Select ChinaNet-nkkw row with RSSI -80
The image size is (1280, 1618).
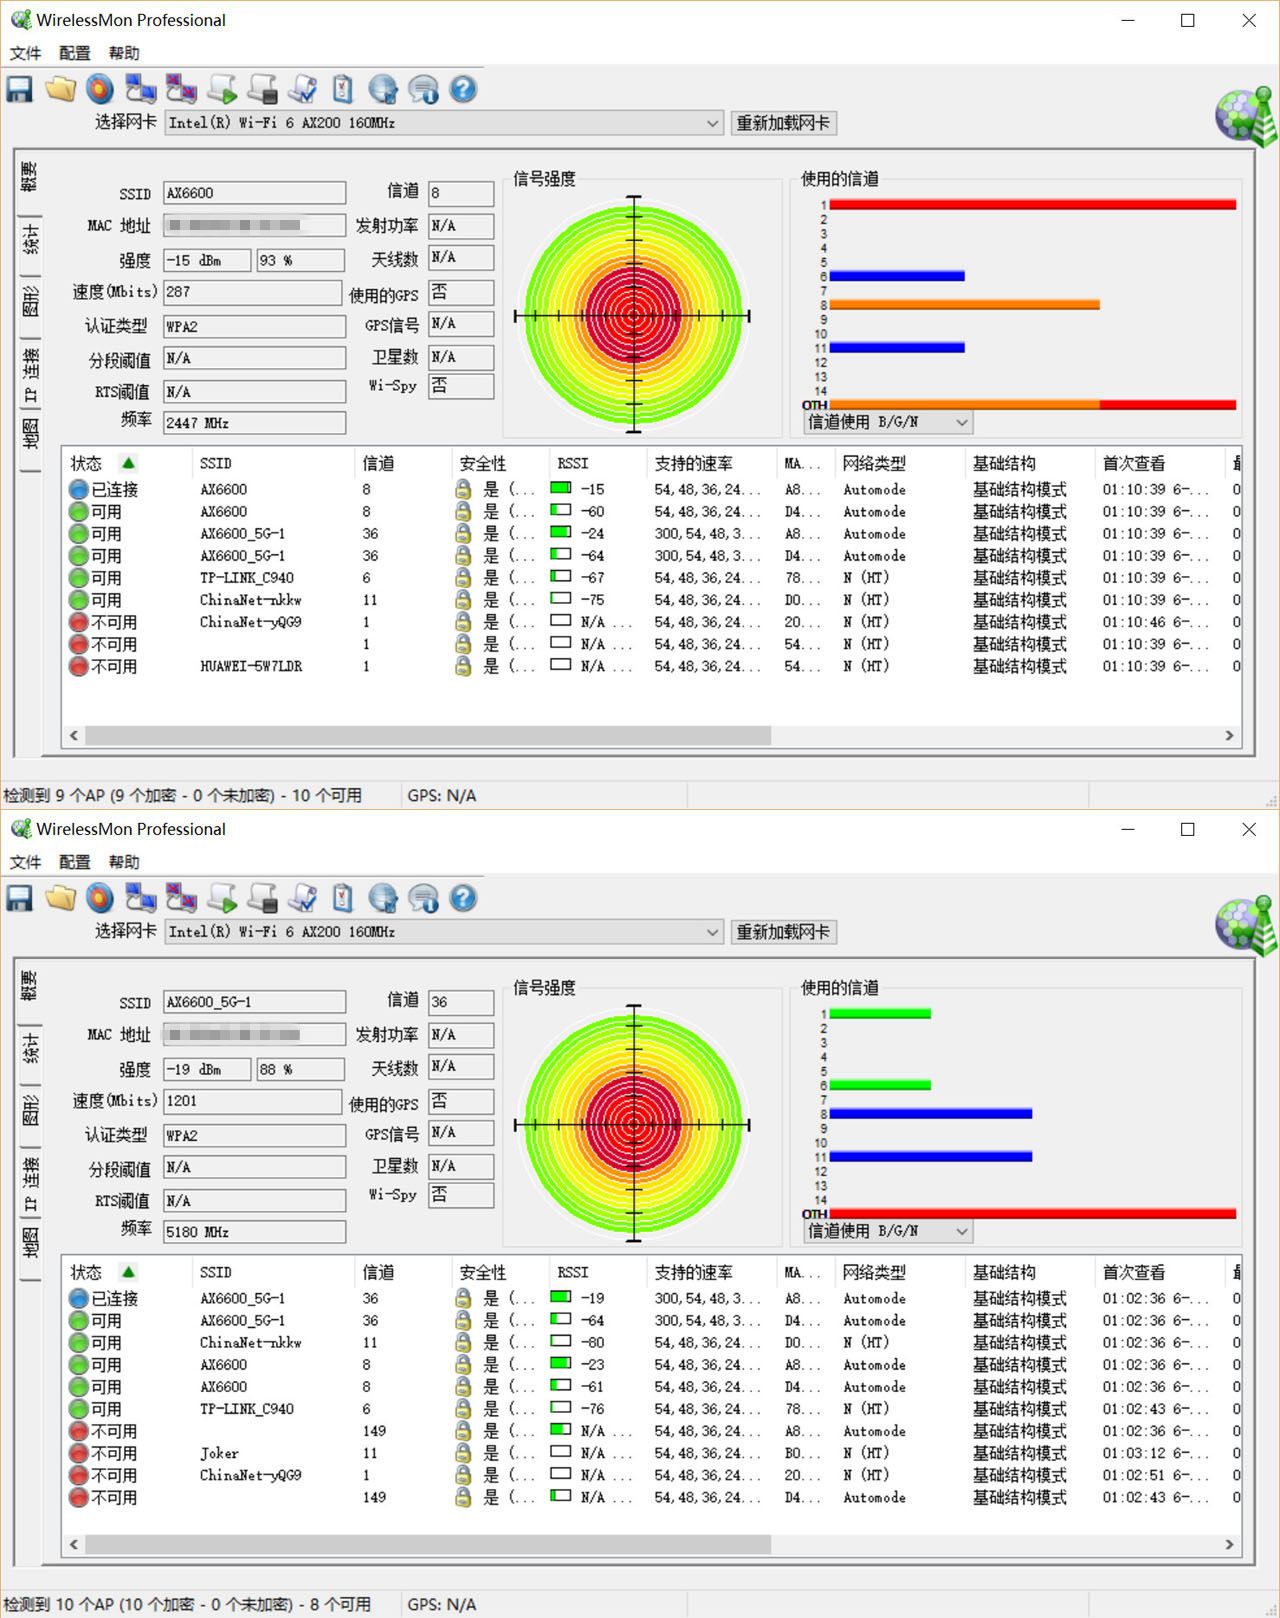[x=652, y=1342]
